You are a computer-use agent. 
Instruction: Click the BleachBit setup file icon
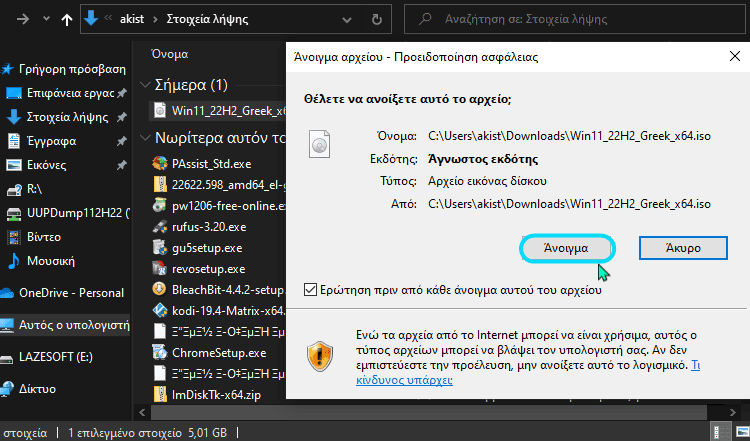click(x=159, y=290)
